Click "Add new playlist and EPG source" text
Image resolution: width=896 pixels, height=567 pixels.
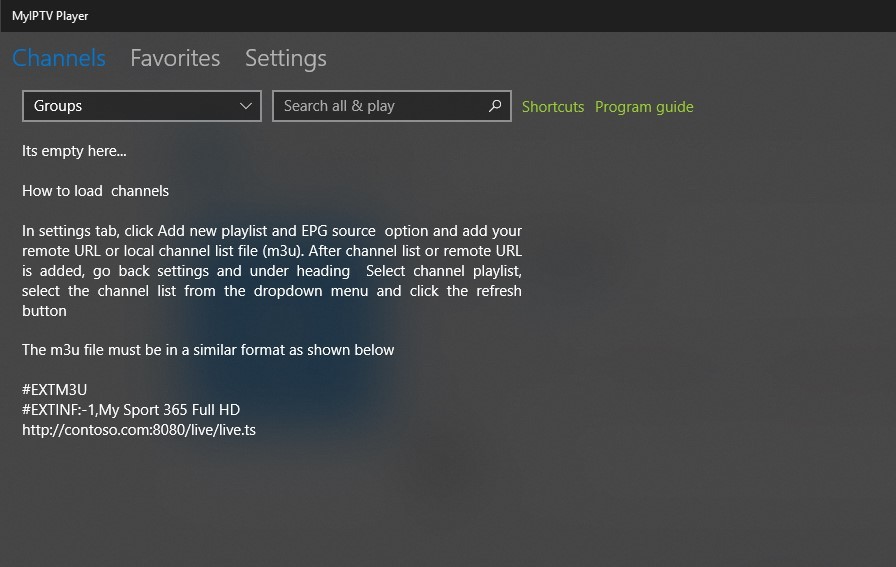pos(266,231)
